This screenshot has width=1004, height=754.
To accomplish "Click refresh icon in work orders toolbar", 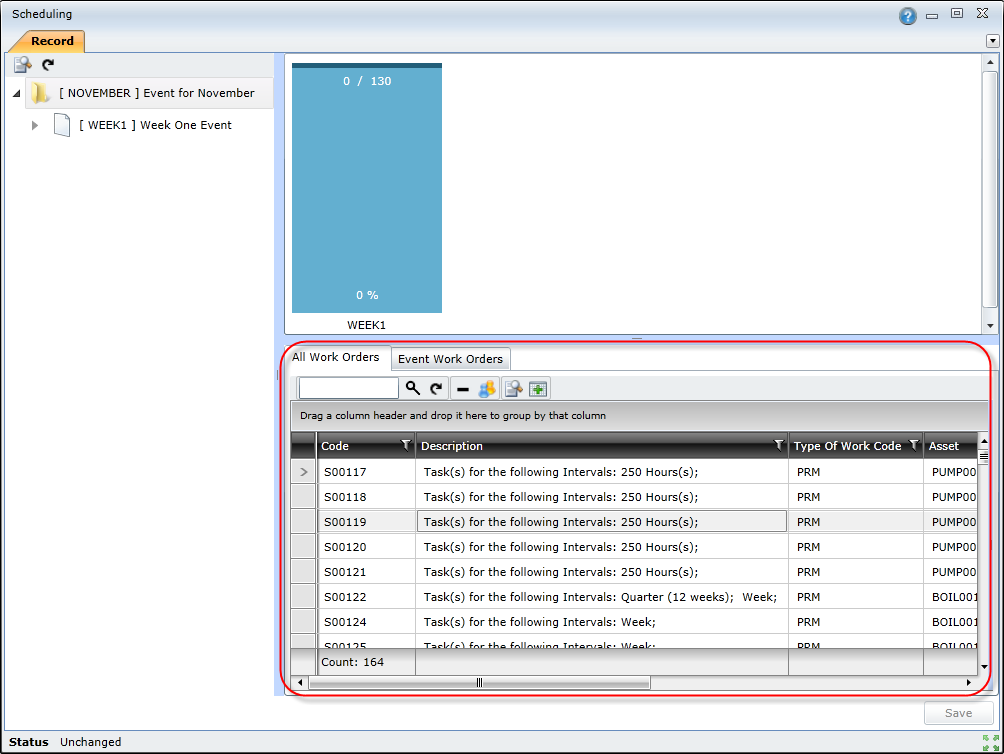I will click(436, 389).
